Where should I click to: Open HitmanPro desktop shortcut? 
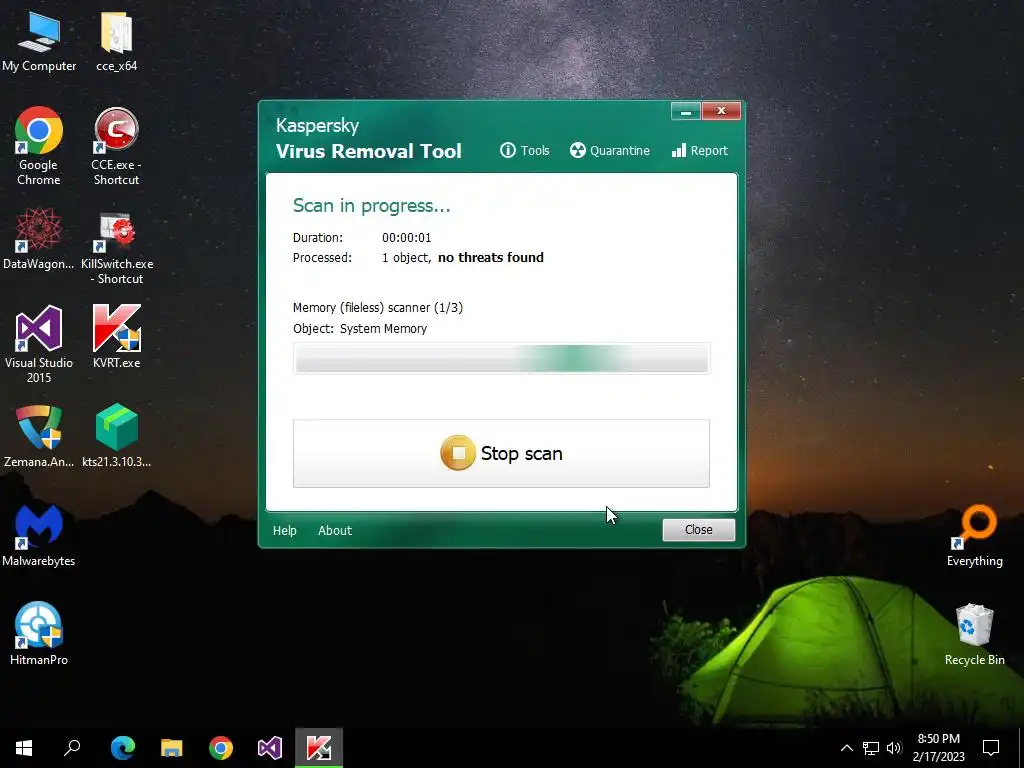click(x=39, y=633)
